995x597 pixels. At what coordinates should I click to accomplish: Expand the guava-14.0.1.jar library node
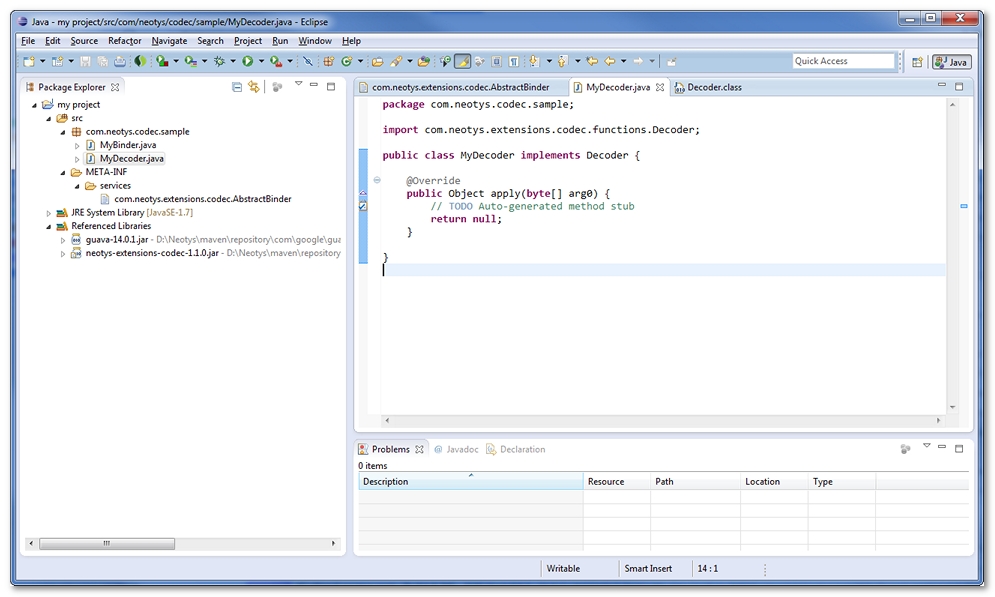[x=62, y=240]
